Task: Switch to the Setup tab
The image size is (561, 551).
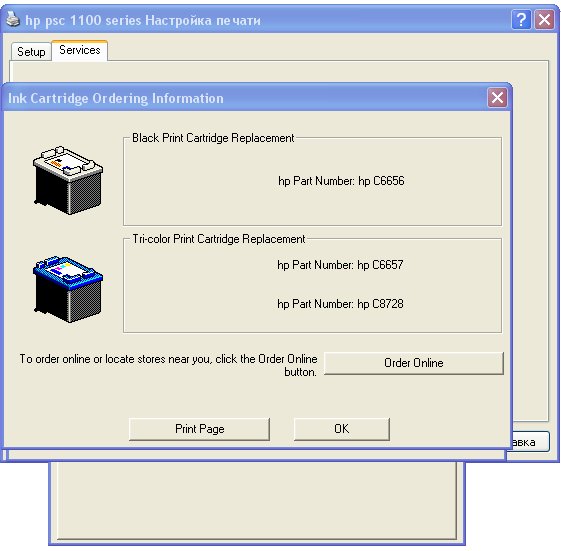Action: [x=31, y=52]
